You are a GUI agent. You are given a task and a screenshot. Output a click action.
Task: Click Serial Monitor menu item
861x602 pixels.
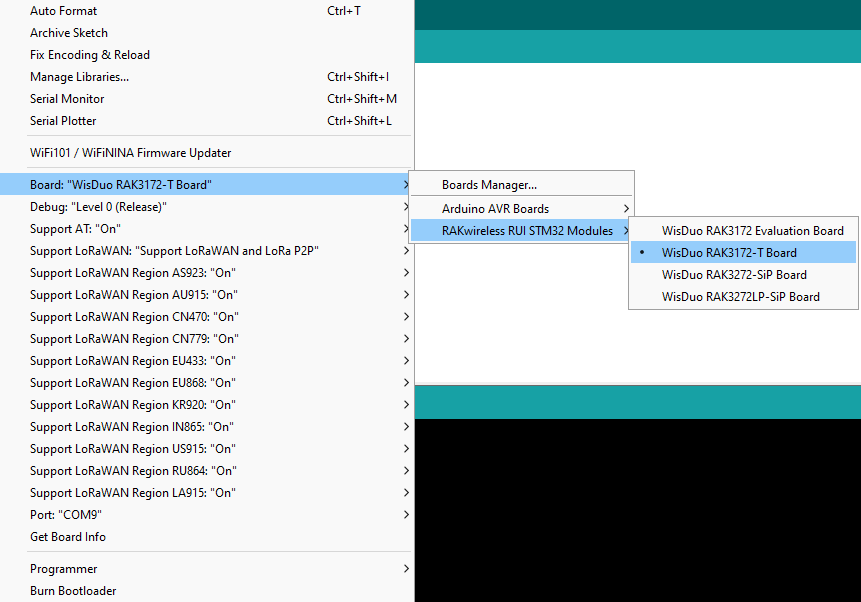point(67,99)
